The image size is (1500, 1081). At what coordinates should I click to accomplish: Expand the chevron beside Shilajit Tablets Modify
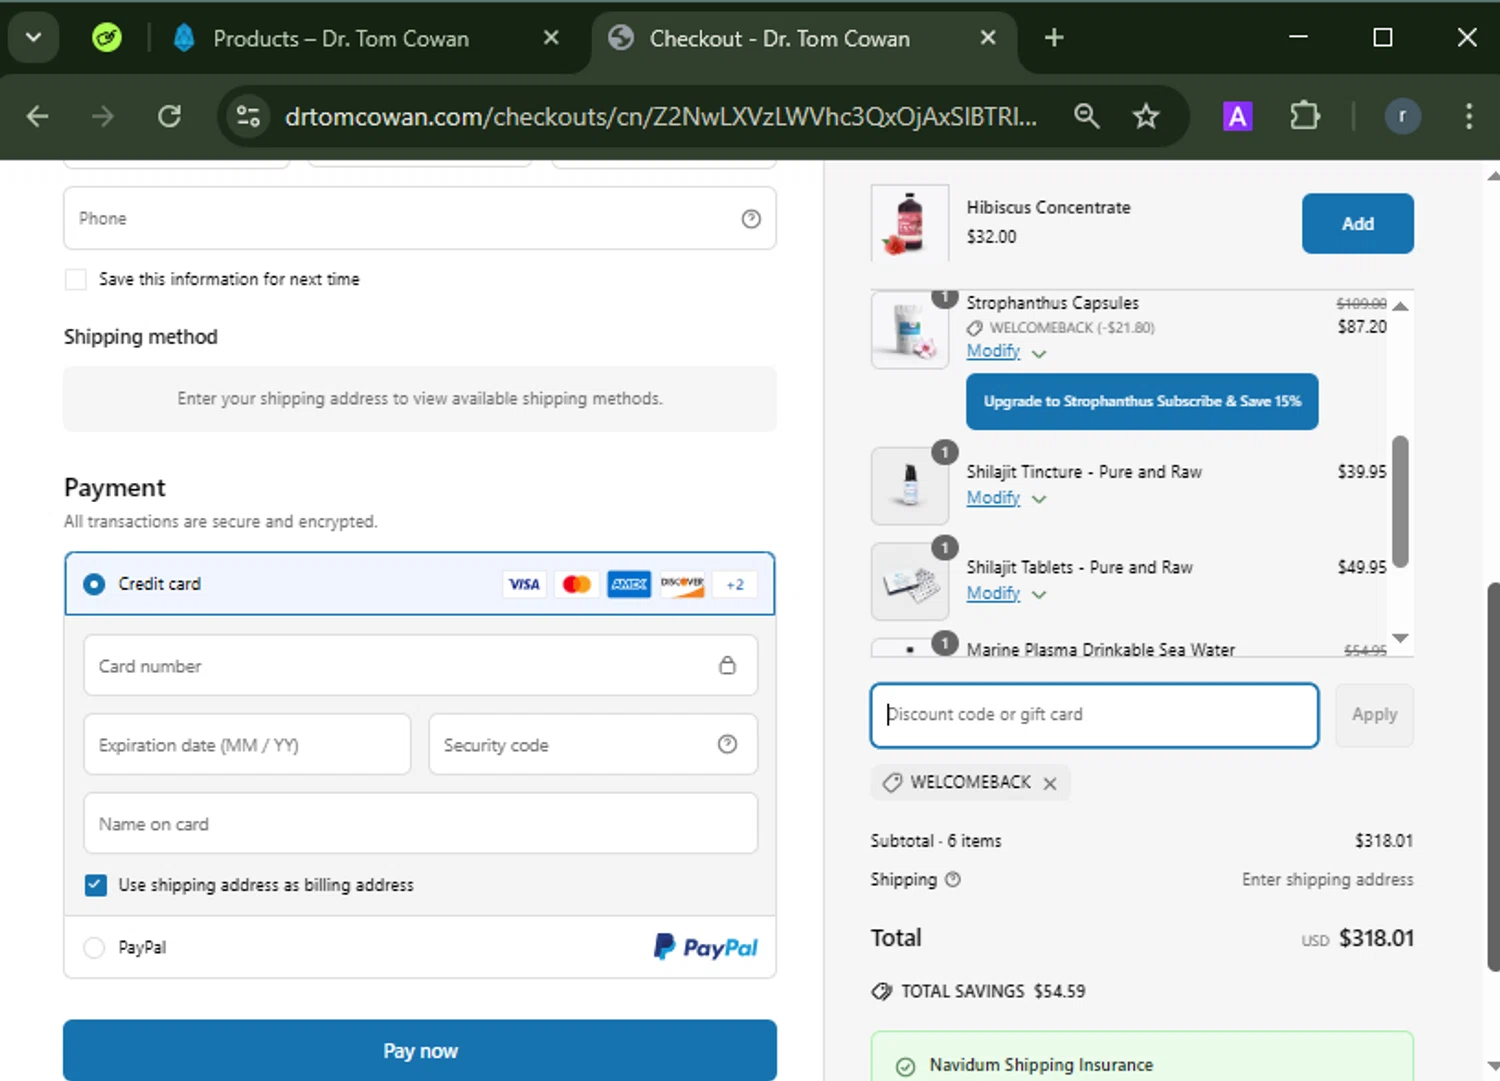pos(1039,595)
